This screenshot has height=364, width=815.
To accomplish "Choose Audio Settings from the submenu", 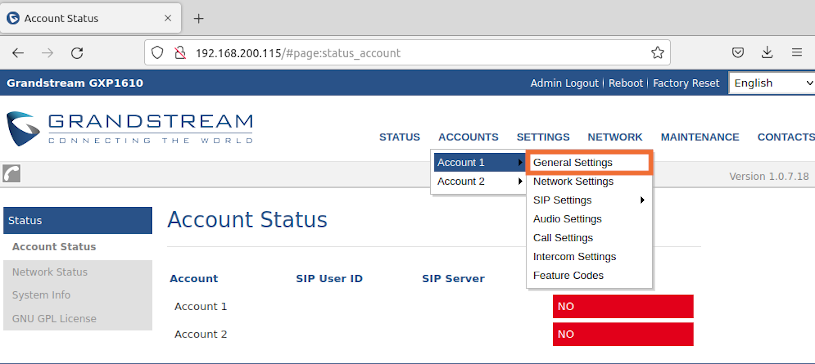I will click(x=589, y=219).
